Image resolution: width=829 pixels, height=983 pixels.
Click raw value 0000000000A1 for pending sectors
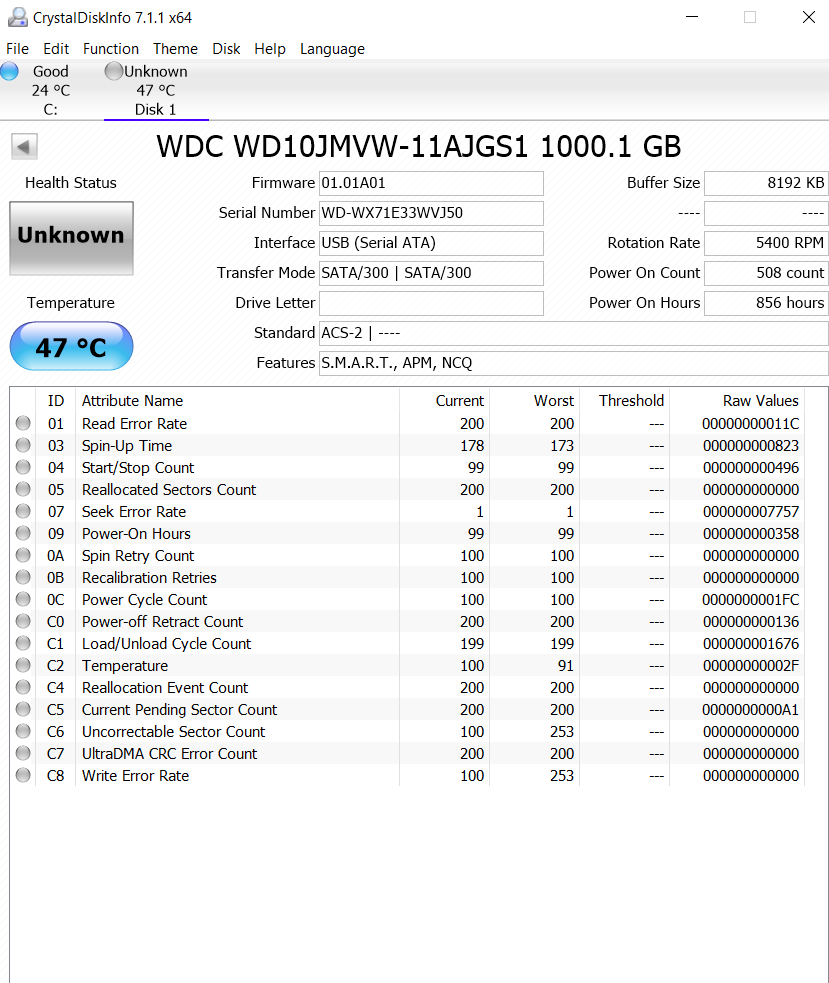coord(751,710)
